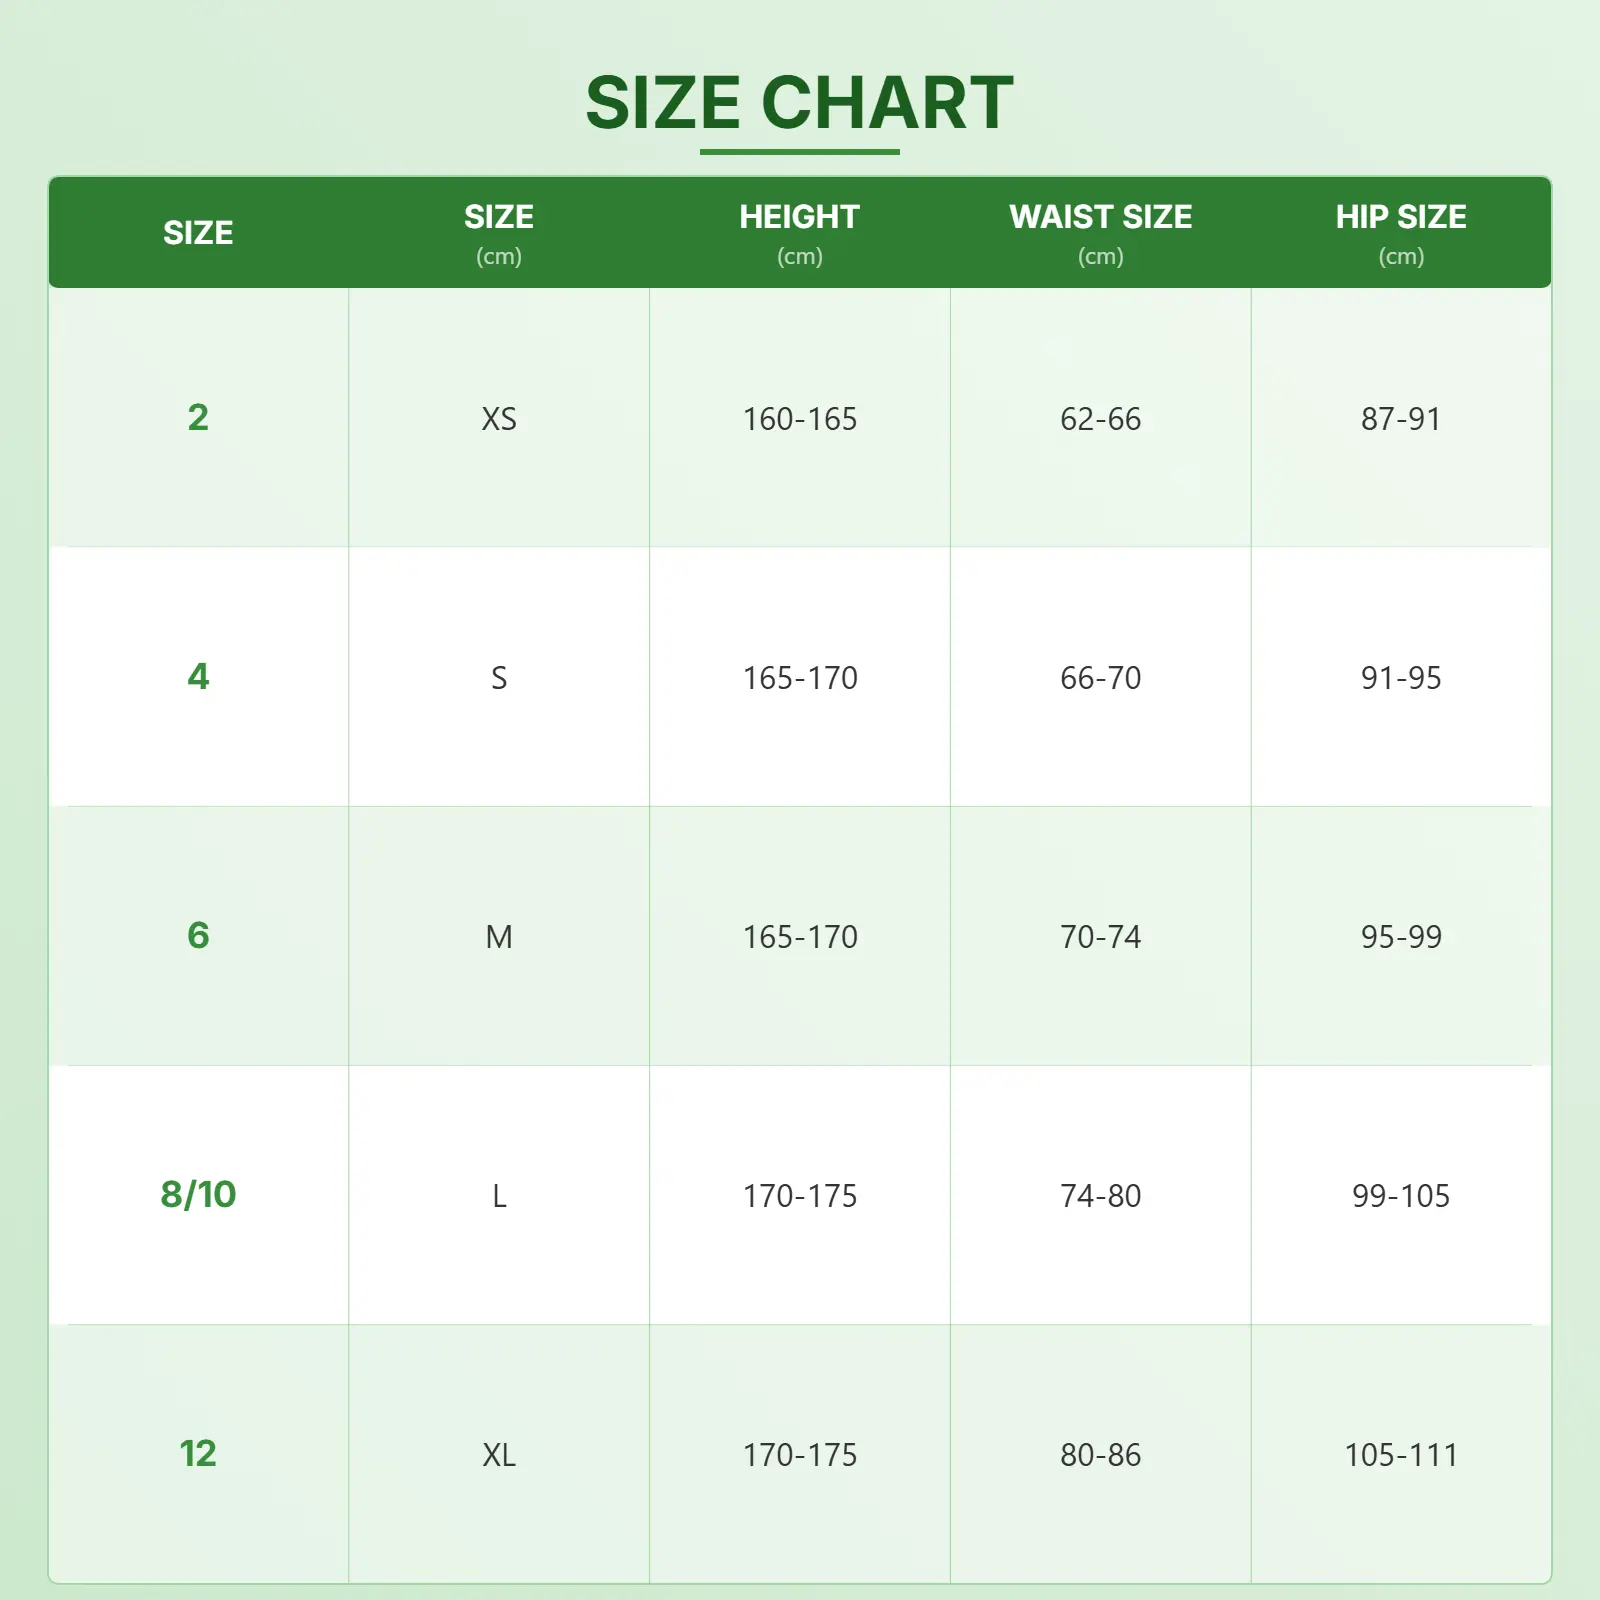Click the 80-86 waist cell
The height and width of the screenshot is (1600, 1600).
pos(1100,1453)
